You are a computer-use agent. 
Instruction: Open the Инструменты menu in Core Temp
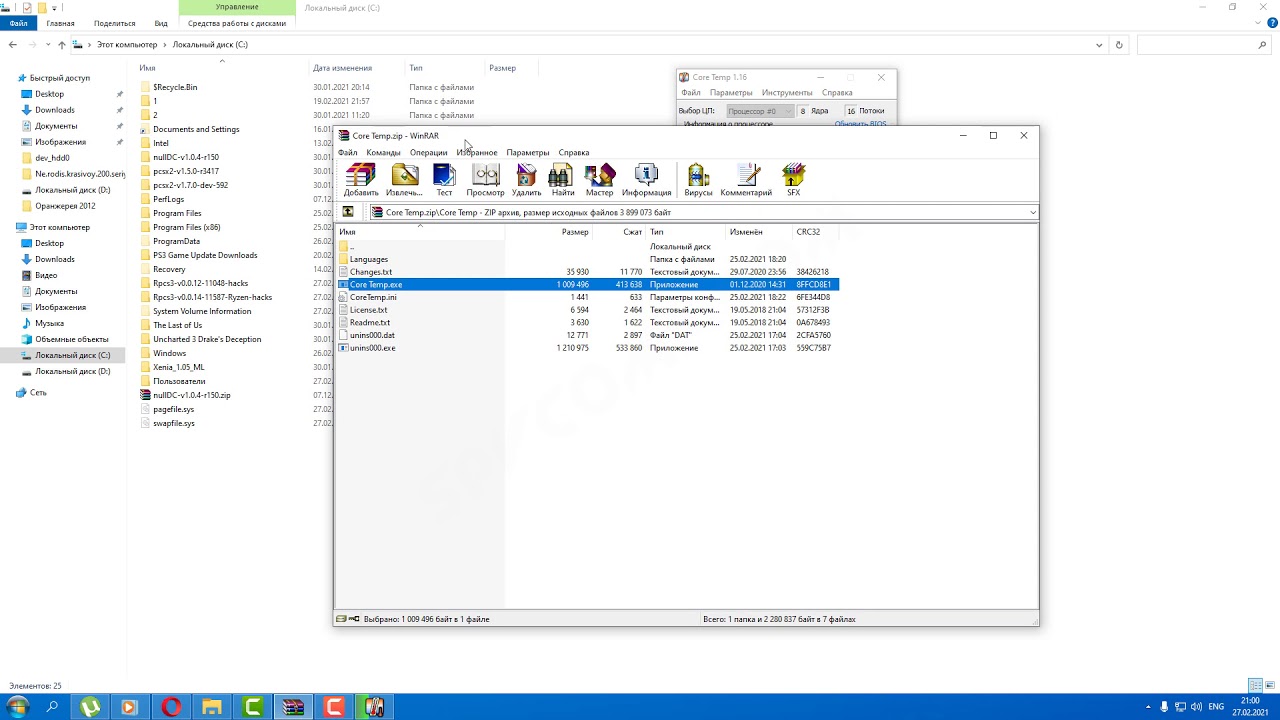click(x=787, y=93)
